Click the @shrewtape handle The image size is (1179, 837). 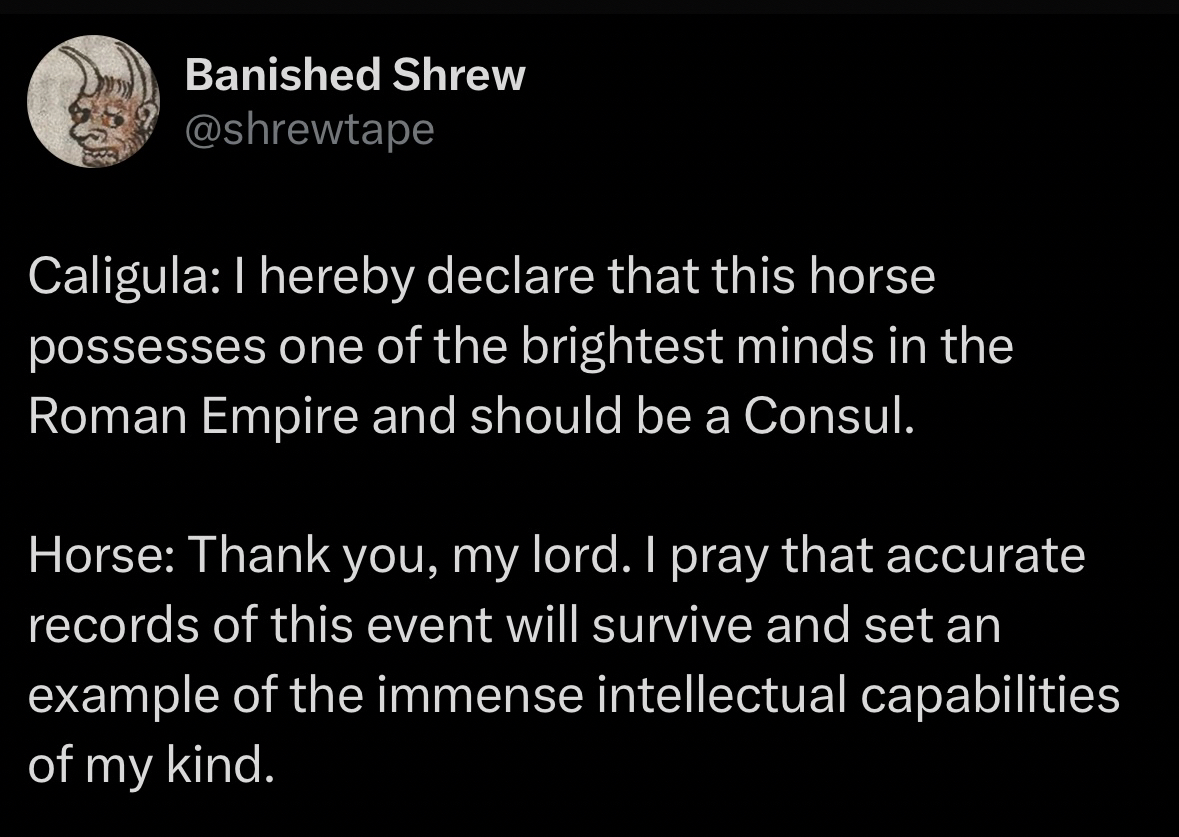click(x=310, y=129)
